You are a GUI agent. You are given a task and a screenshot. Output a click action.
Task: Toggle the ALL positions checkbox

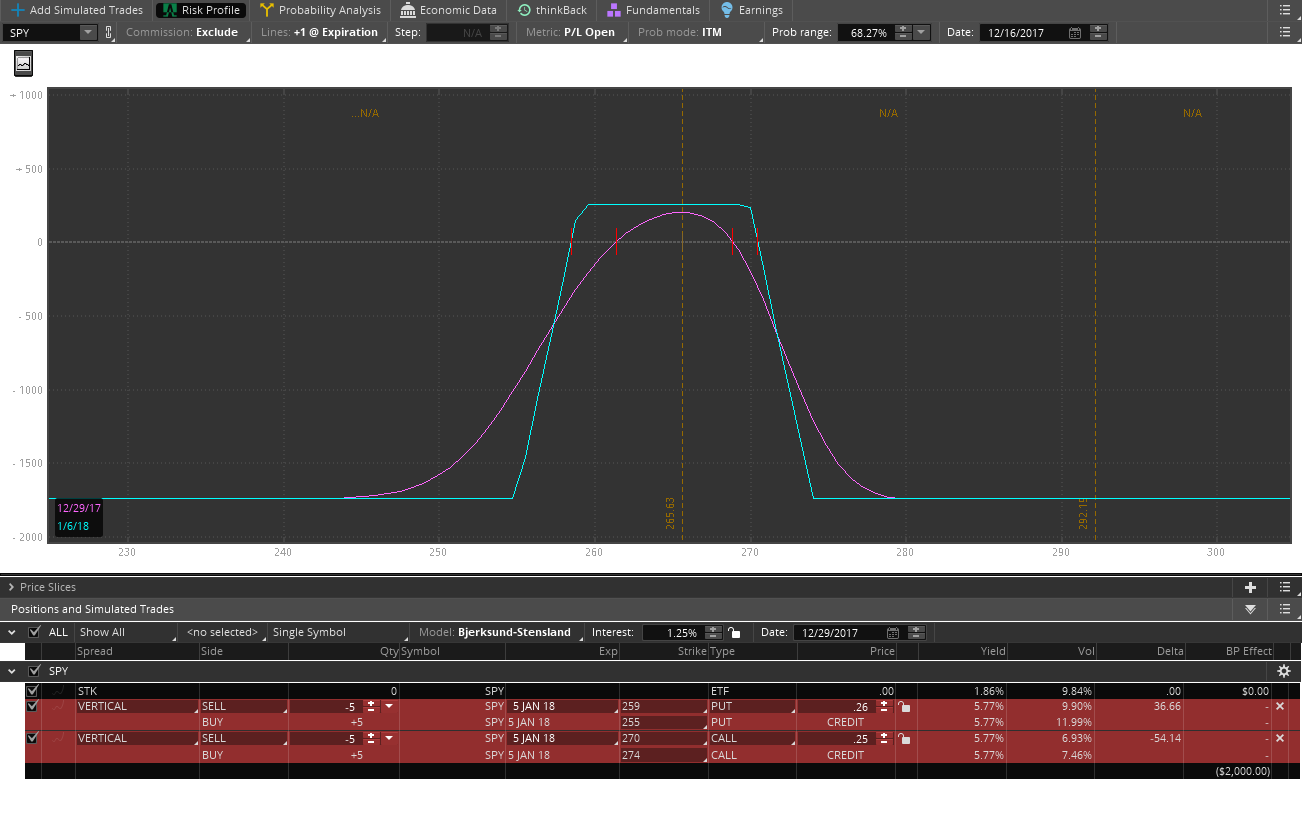[35, 632]
